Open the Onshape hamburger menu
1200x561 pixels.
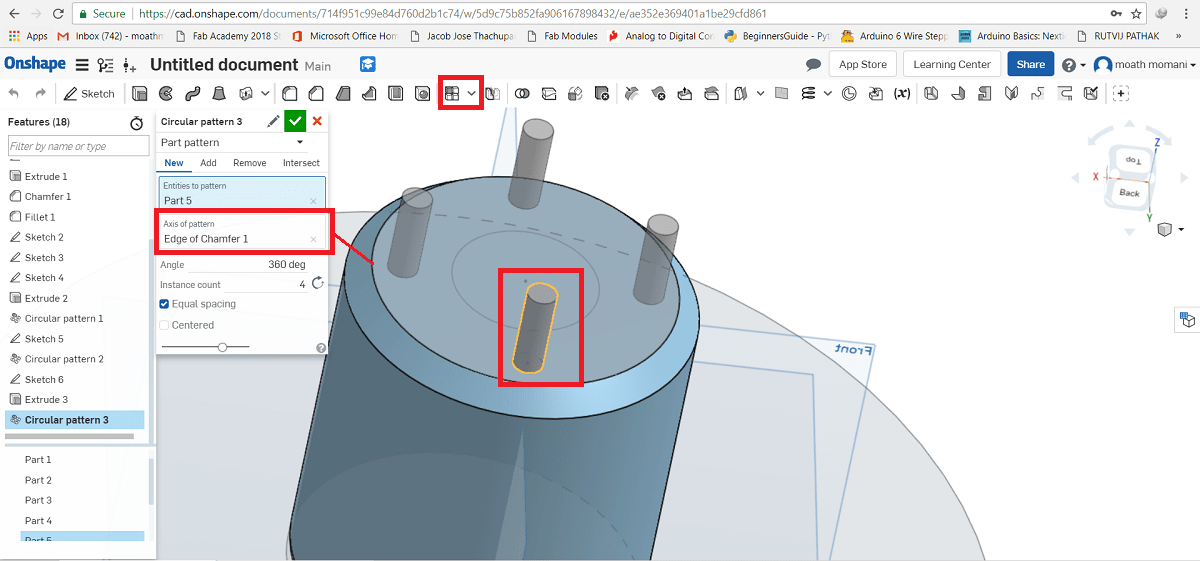[82, 65]
